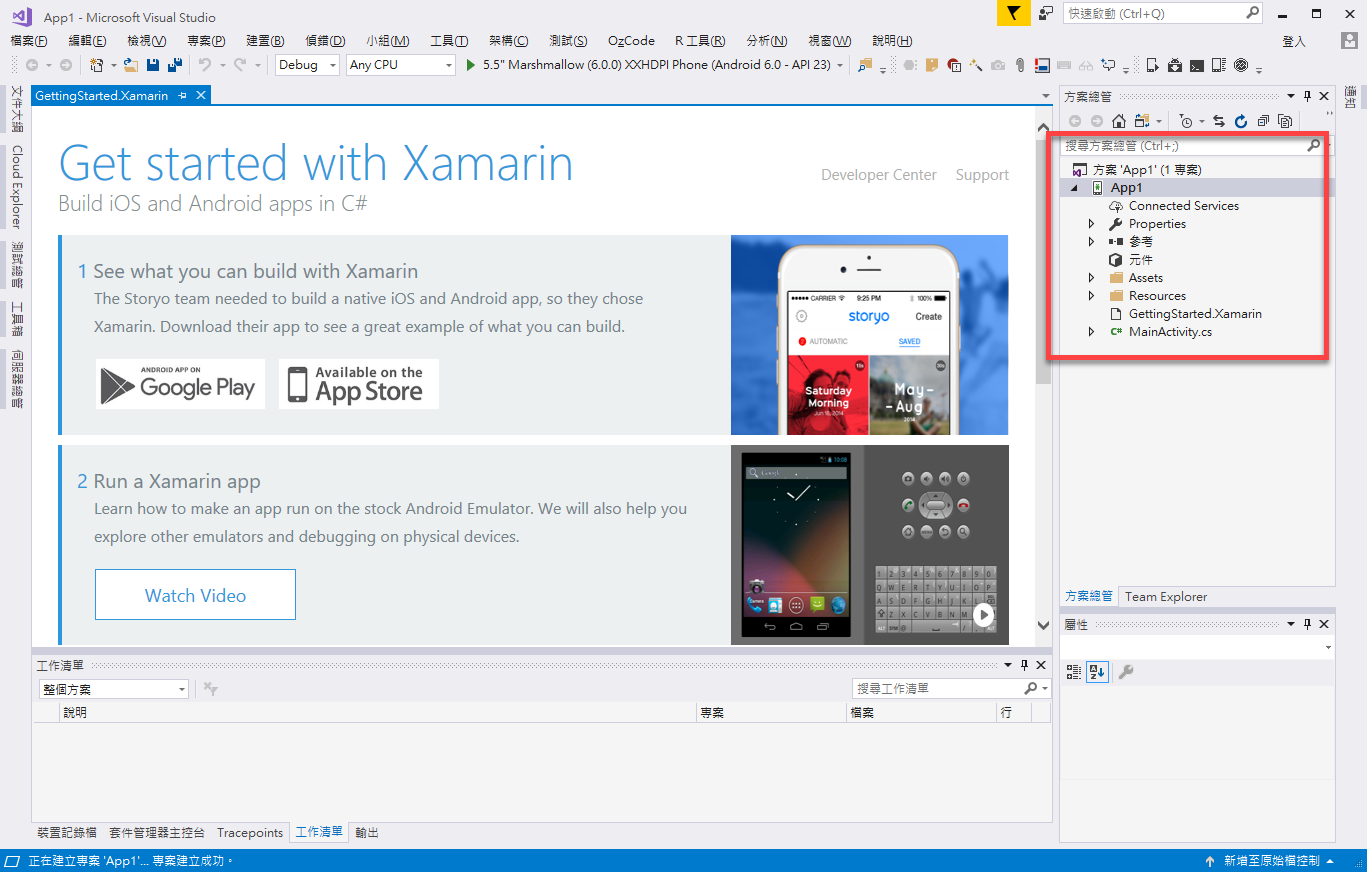This screenshot has width=1367, height=872.
Task: Click the Collapse All icon in Solution Explorer
Action: point(1263,121)
